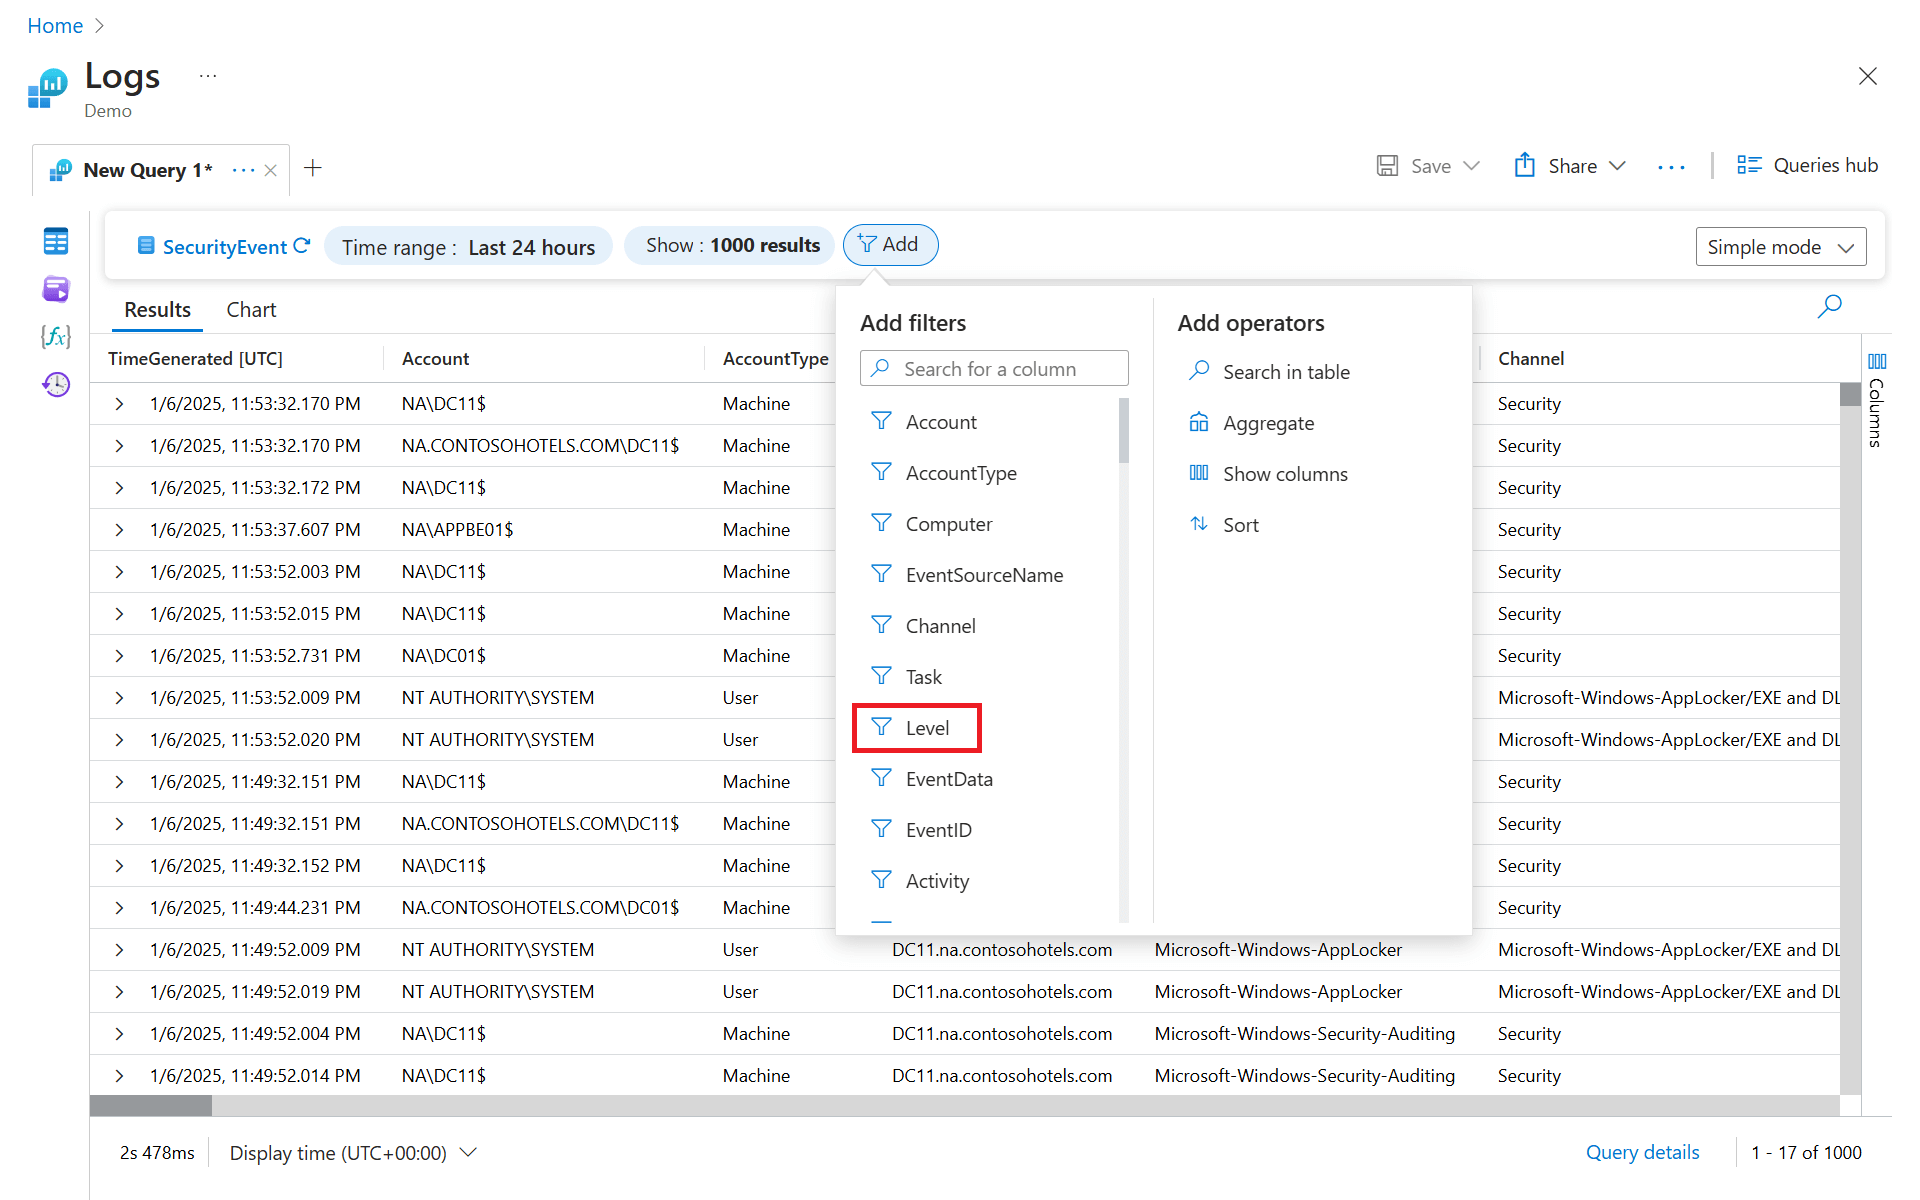
Task: Open the Query details link
Action: pos(1642,1152)
